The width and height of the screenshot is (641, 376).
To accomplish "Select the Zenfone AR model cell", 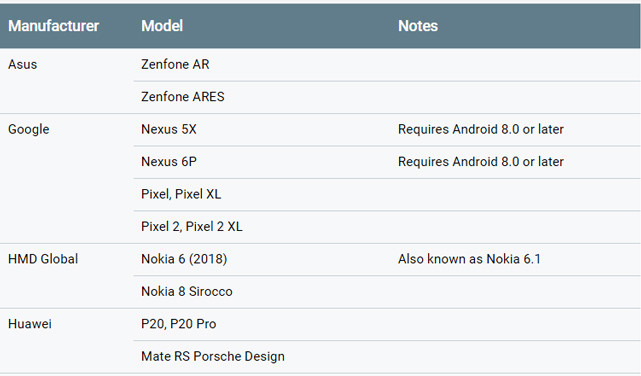I will [x=175, y=65].
